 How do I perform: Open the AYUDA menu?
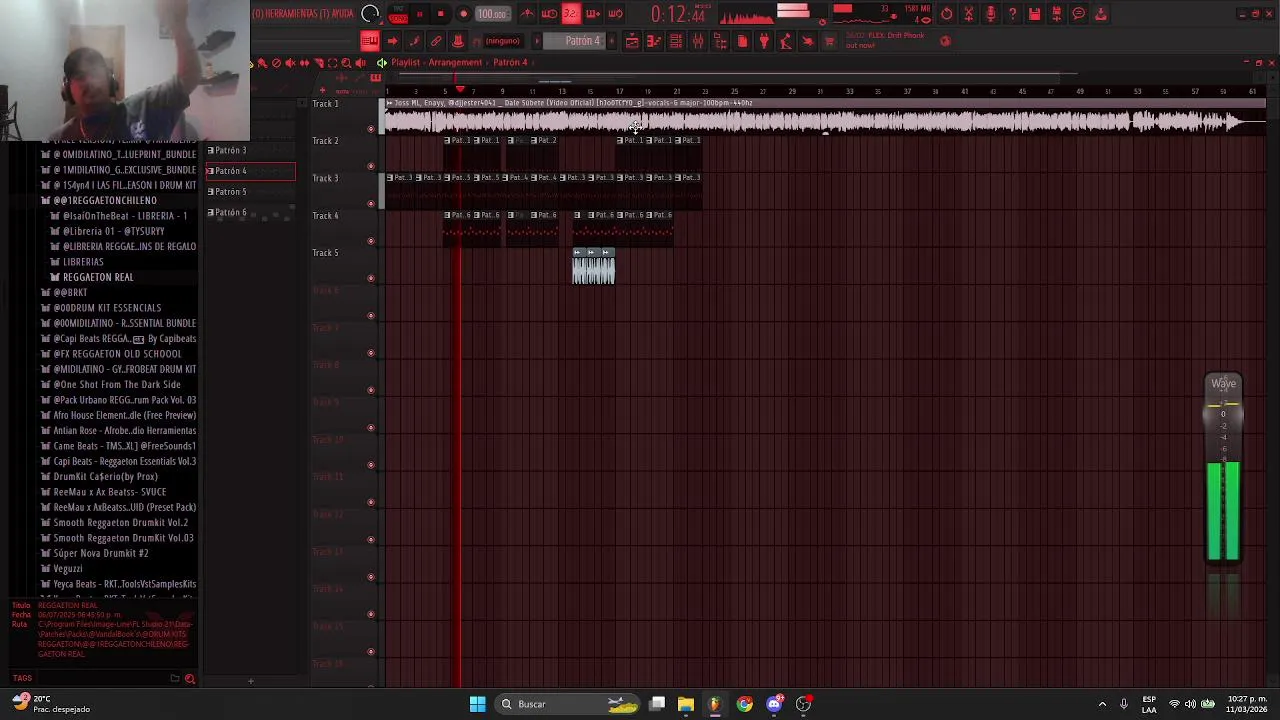tap(342, 13)
